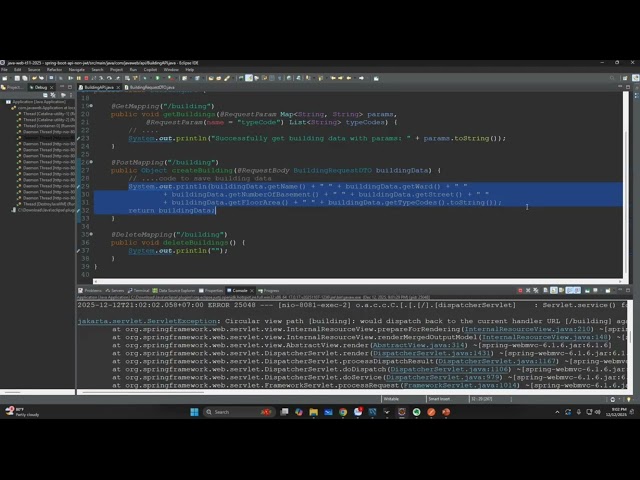Click the Clear Console icon
Image resolution: width=640 pixels, height=480 pixels.
pyautogui.click(x=546, y=290)
